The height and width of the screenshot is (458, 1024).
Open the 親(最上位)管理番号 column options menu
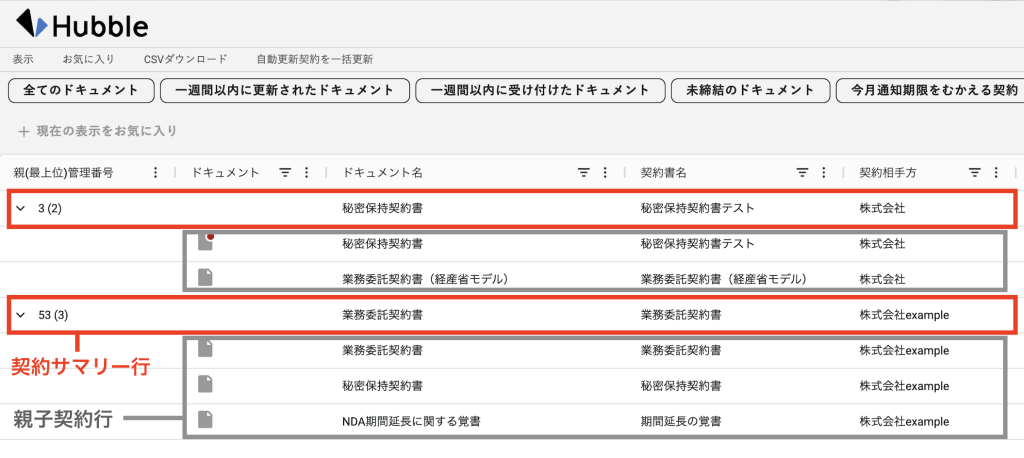point(155,173)
